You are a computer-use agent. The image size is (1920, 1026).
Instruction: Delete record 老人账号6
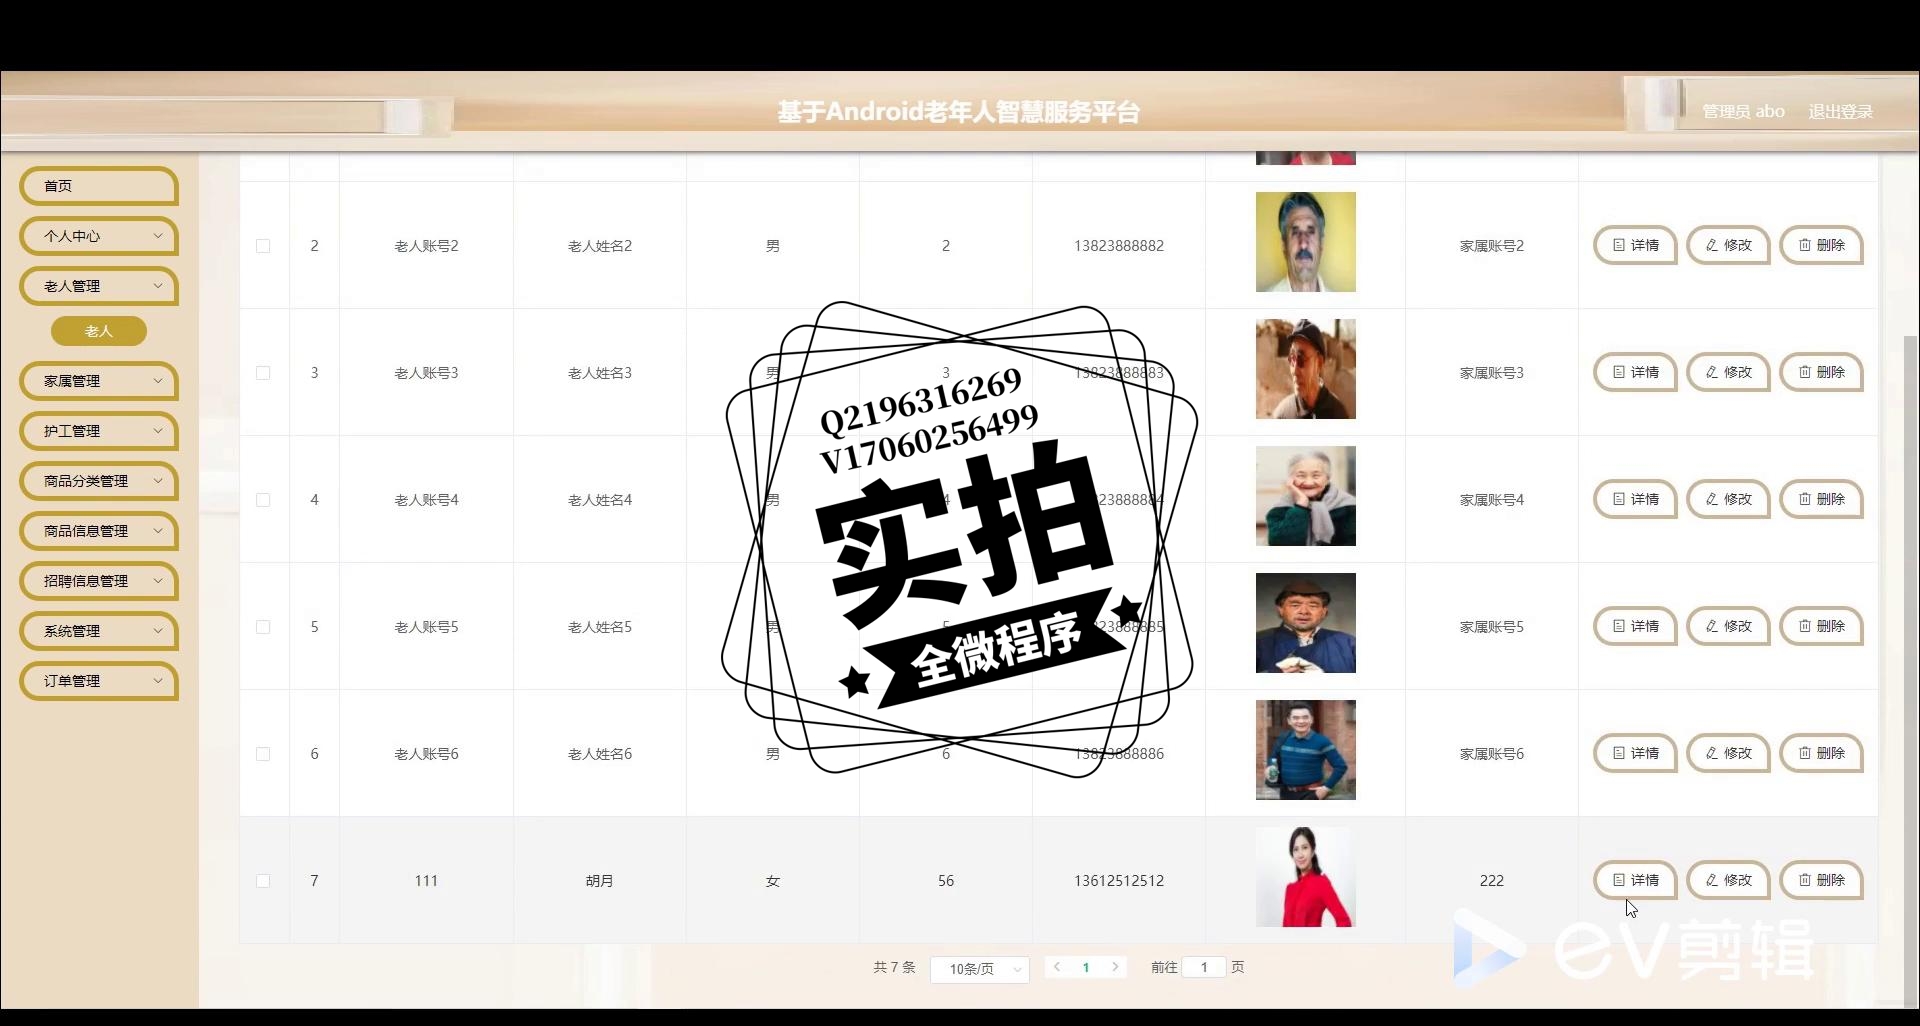pos(1821,753)
